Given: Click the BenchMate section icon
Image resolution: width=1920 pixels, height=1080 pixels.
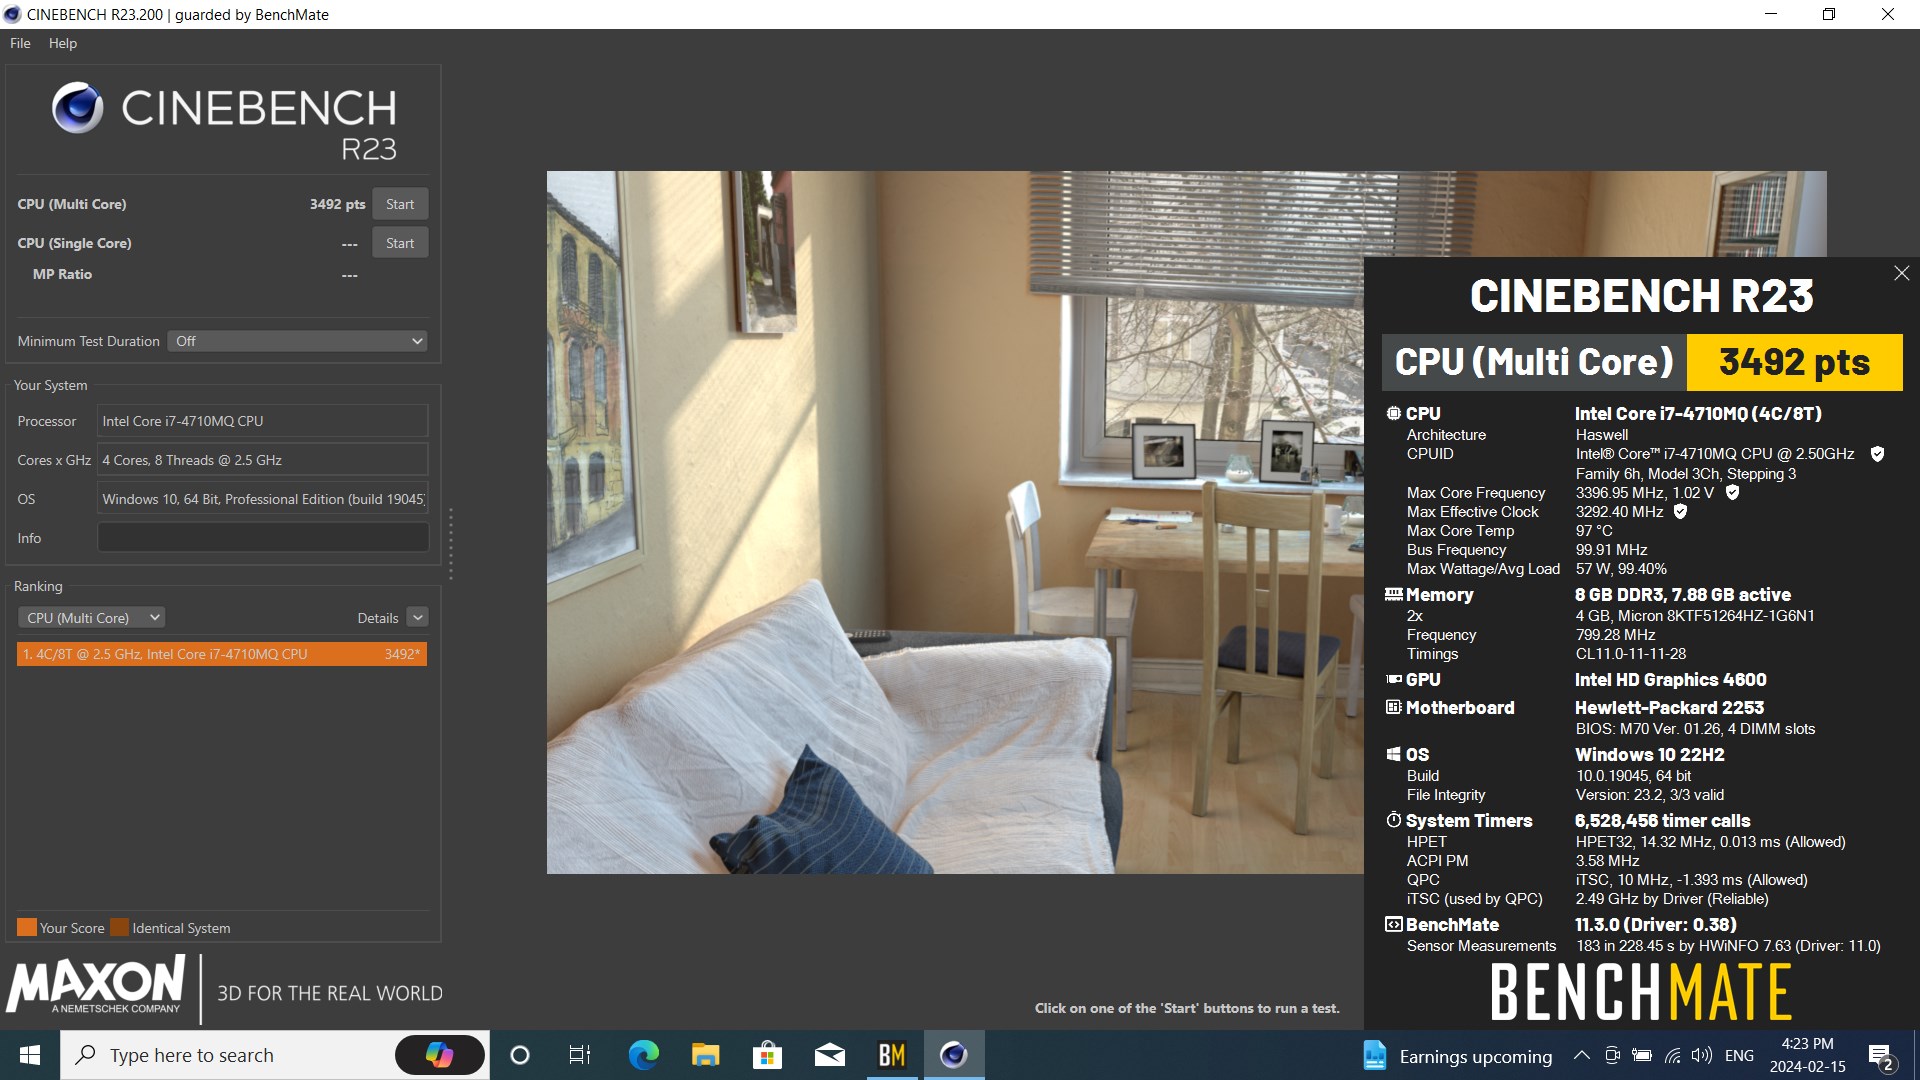Looking at the screenshot, I should [1393, 924].
